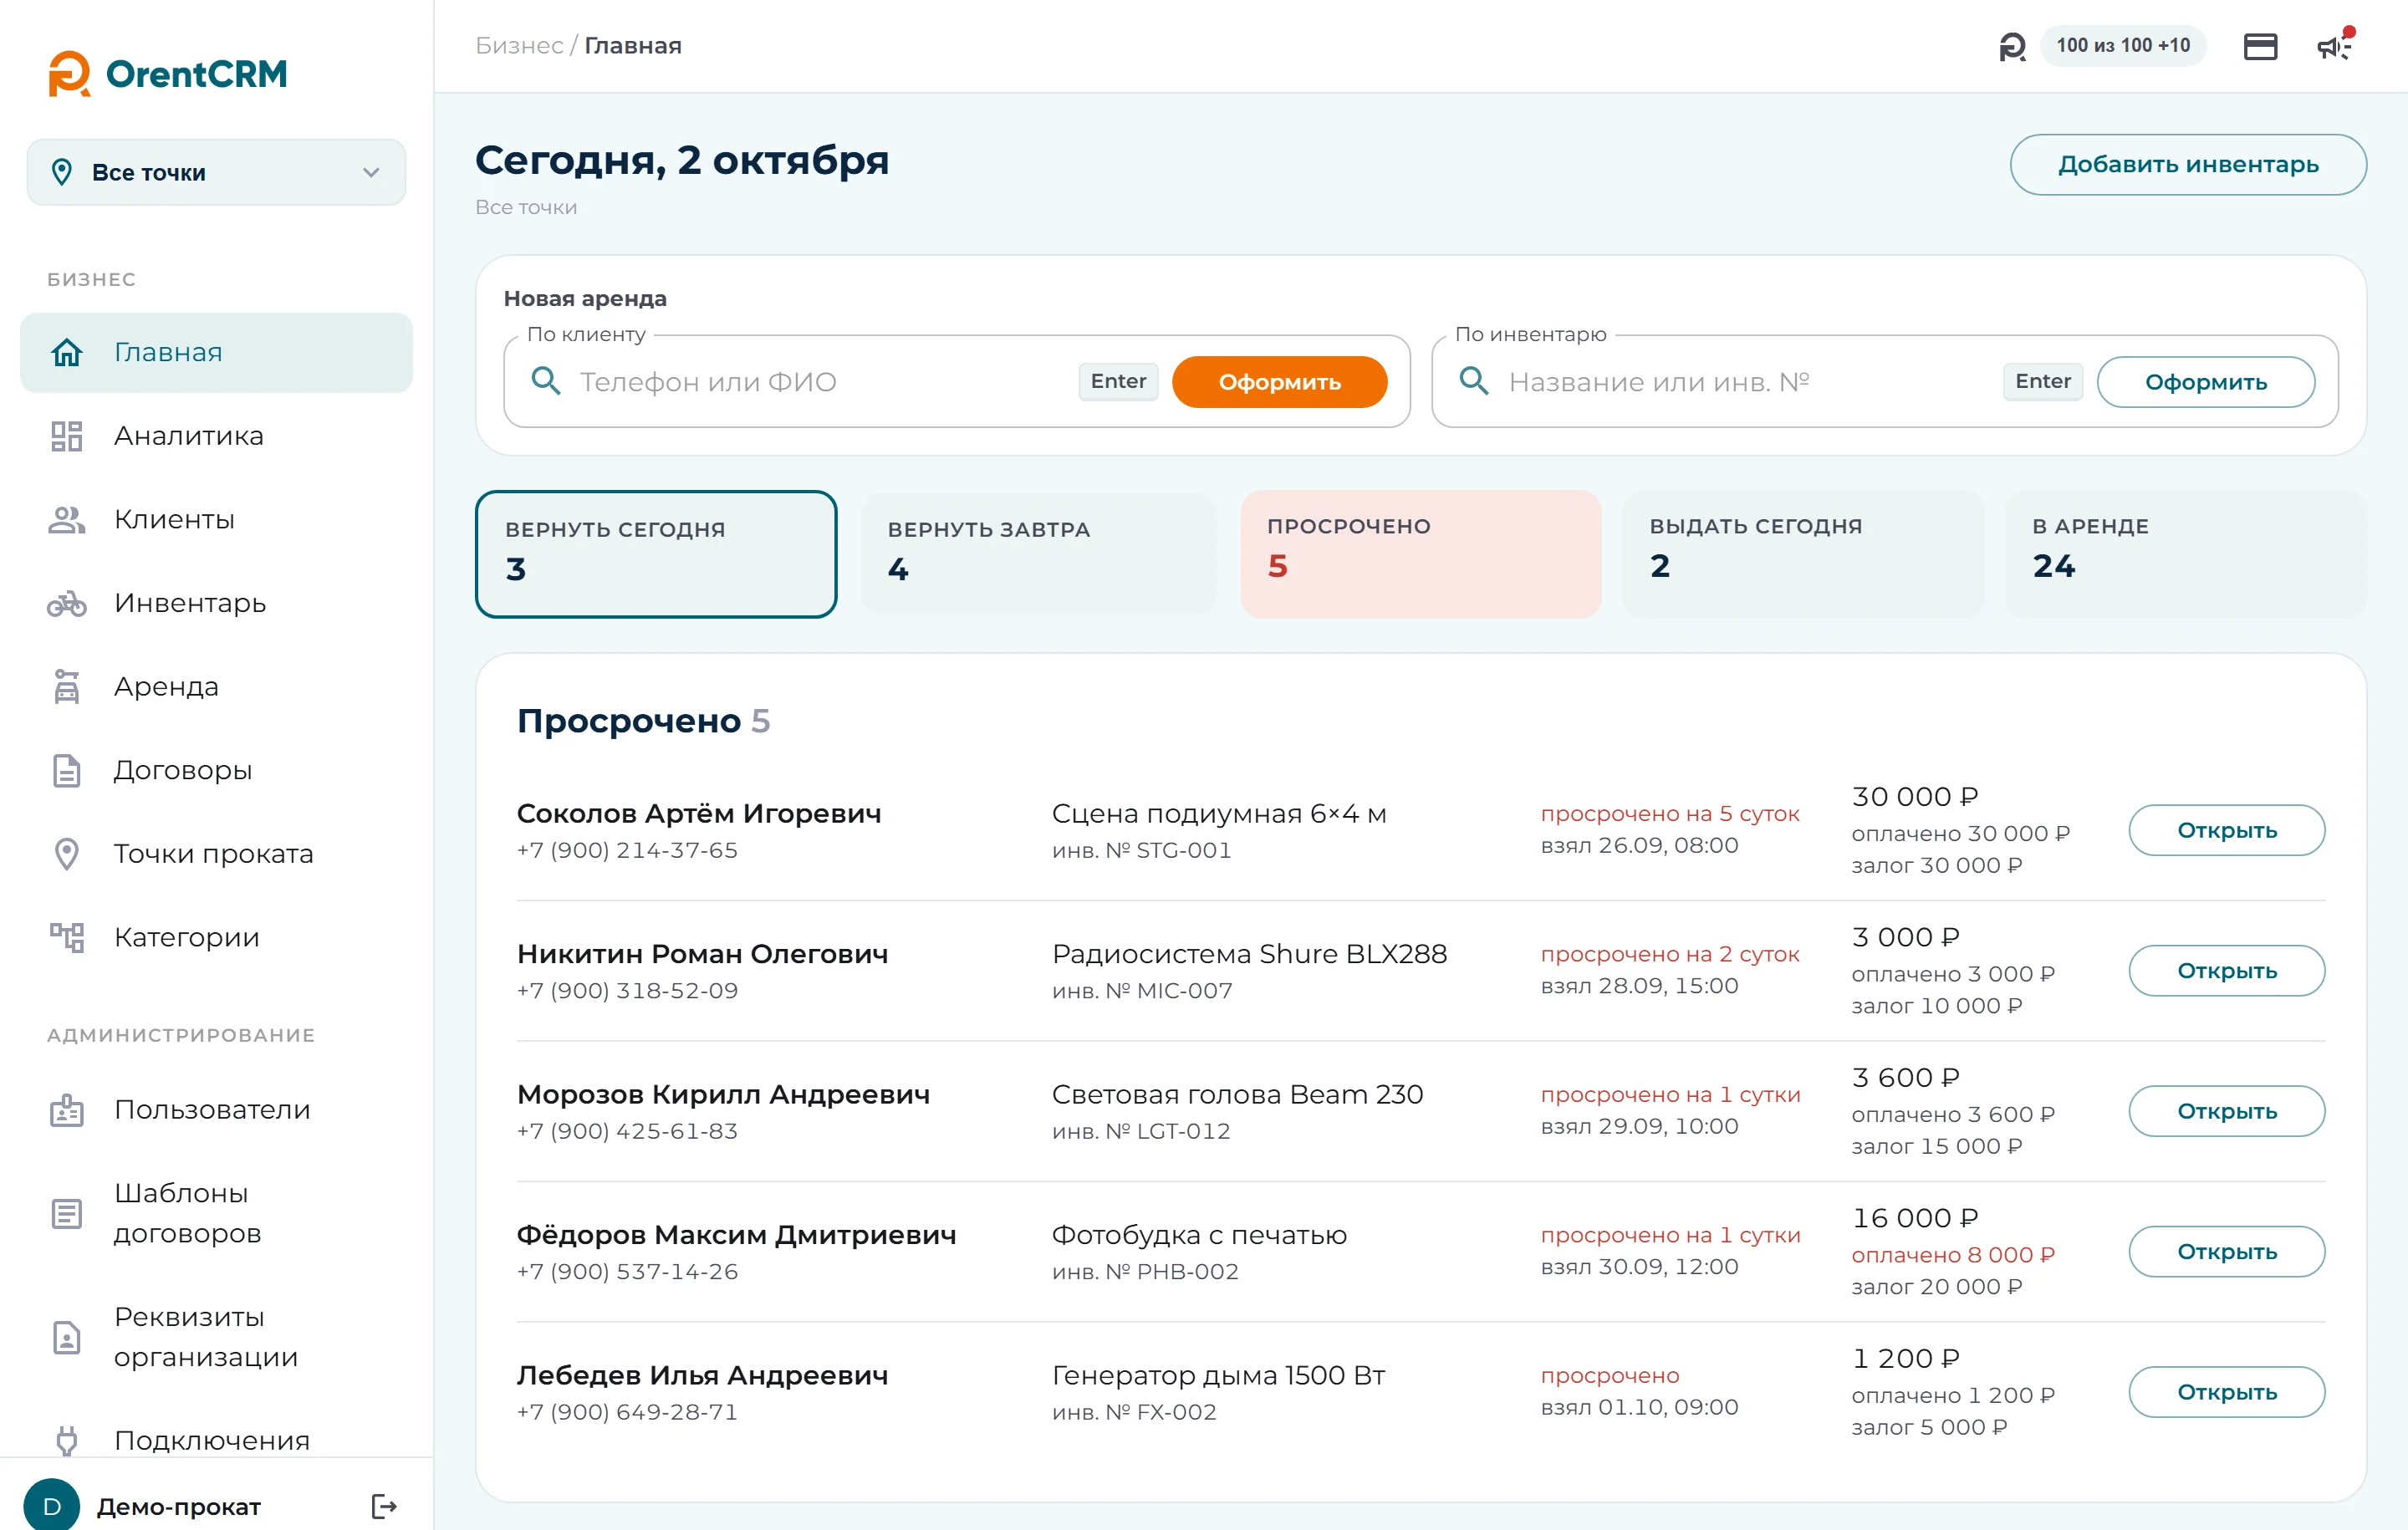Click the megaphone notifications icon
2408x1530 pixels.
(x=2334, y=46)
